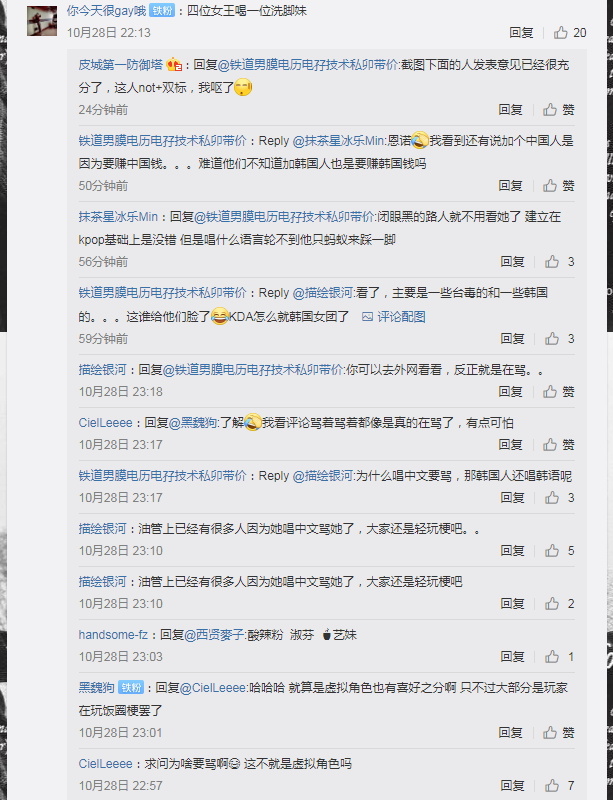The height and width of the screenshot is (800, 613).
Task: Reply to 描绘银河's comment from 23:18
Action: click(x=510, y=392)
